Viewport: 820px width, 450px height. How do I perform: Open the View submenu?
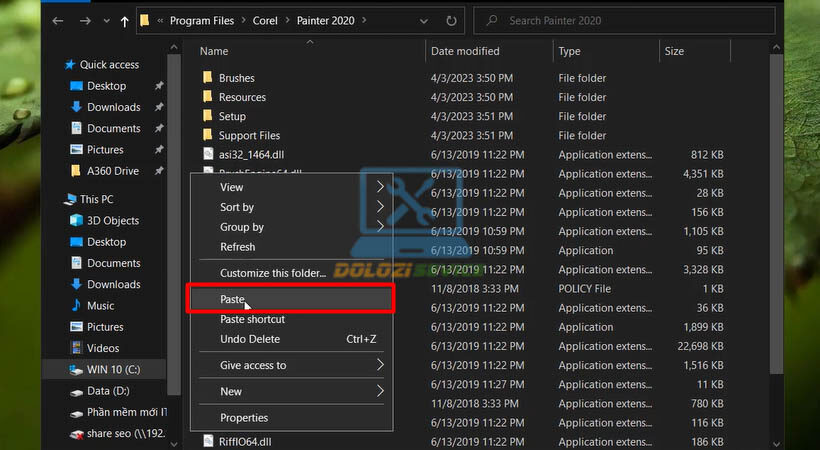291,187
